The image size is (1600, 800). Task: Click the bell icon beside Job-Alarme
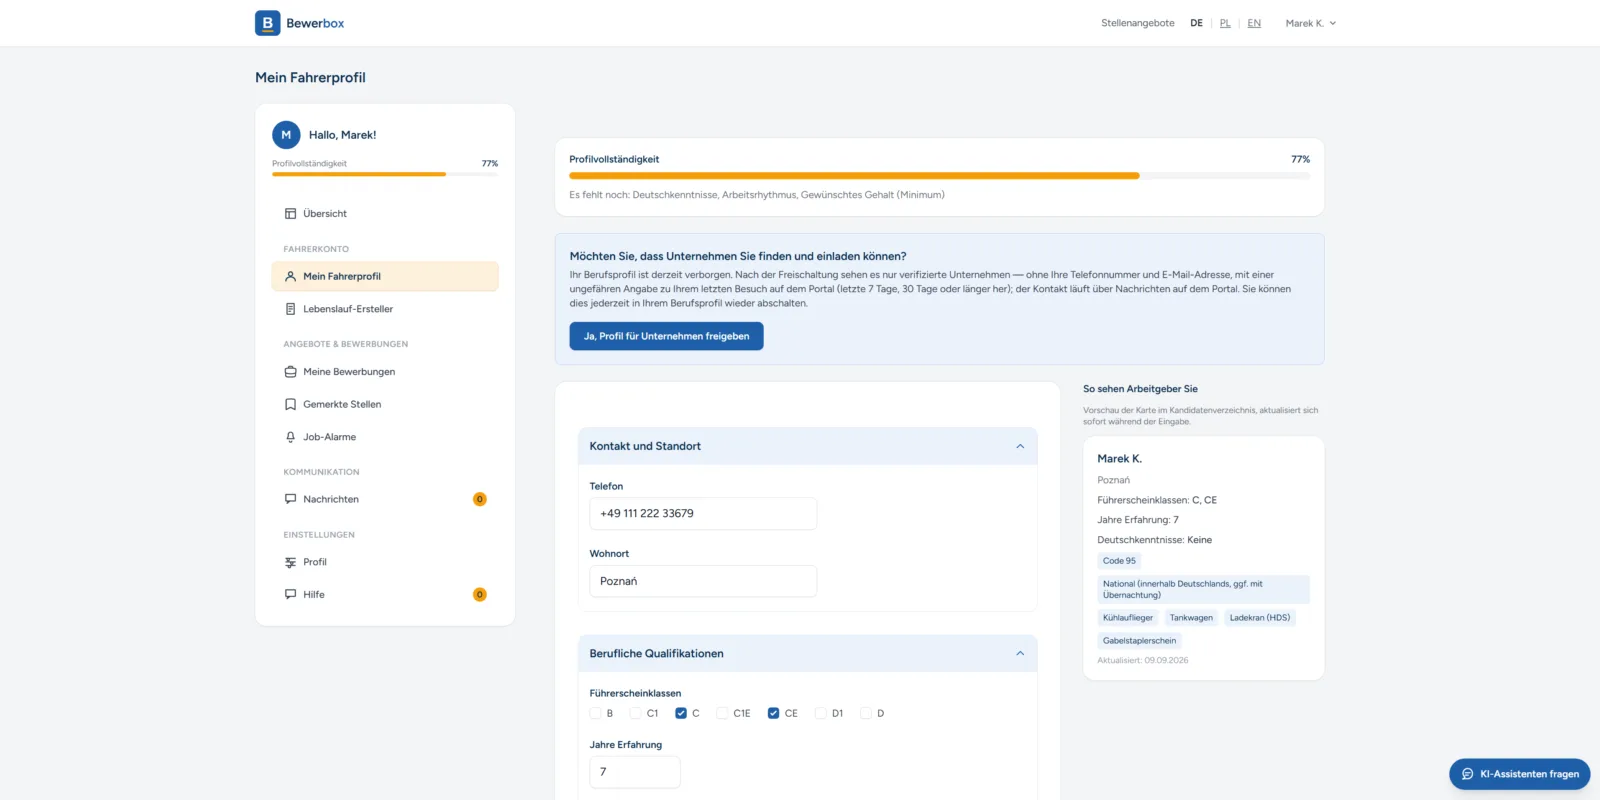tap(290, 437)
